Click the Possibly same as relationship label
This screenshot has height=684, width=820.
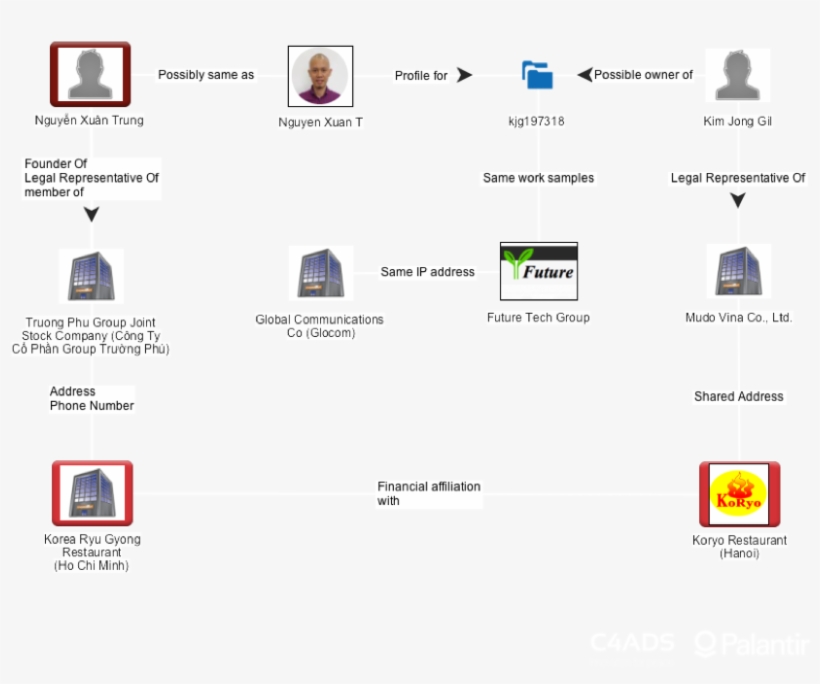point(206,74)
